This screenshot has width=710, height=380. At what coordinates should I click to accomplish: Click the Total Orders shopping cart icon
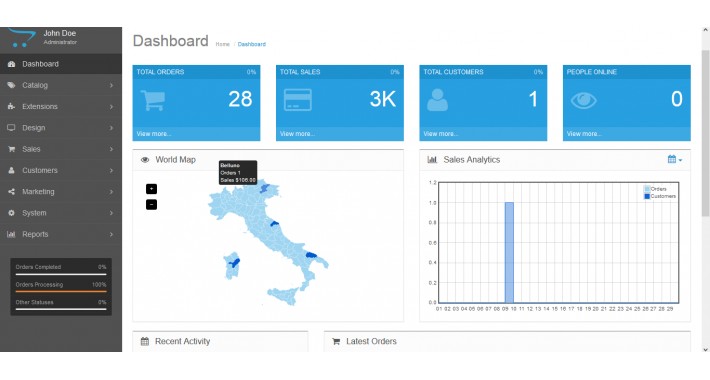(153, 100)
